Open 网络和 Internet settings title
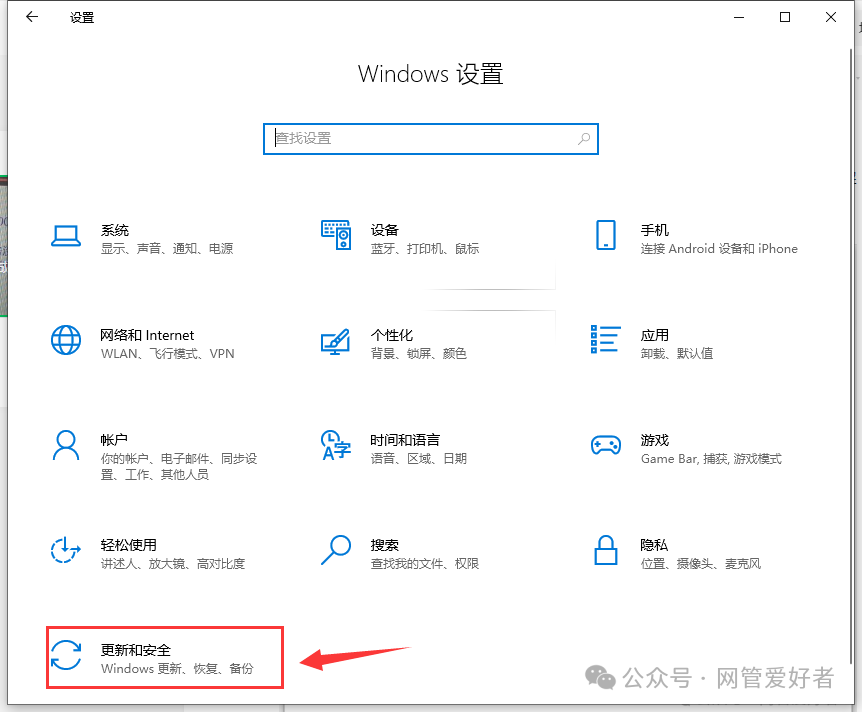862x712 pixels. (x=147, y=335)
